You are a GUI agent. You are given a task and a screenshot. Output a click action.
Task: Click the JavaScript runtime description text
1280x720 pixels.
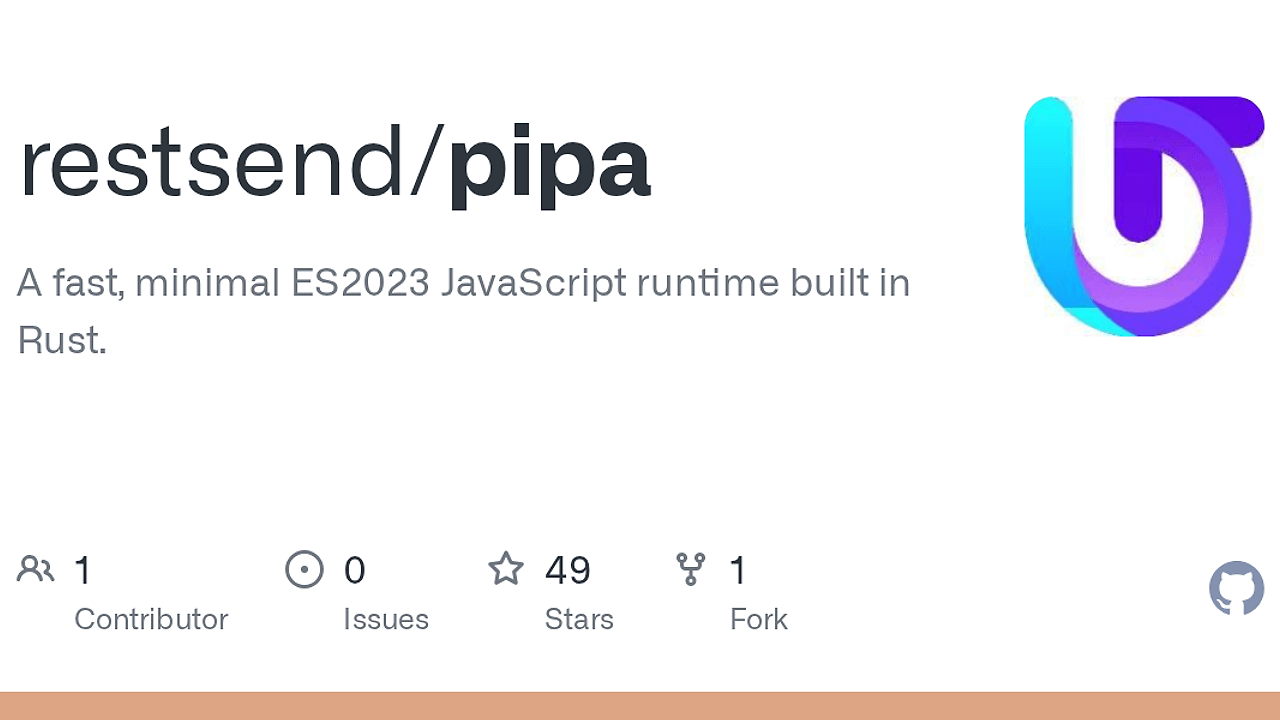(x=463, y=311)
